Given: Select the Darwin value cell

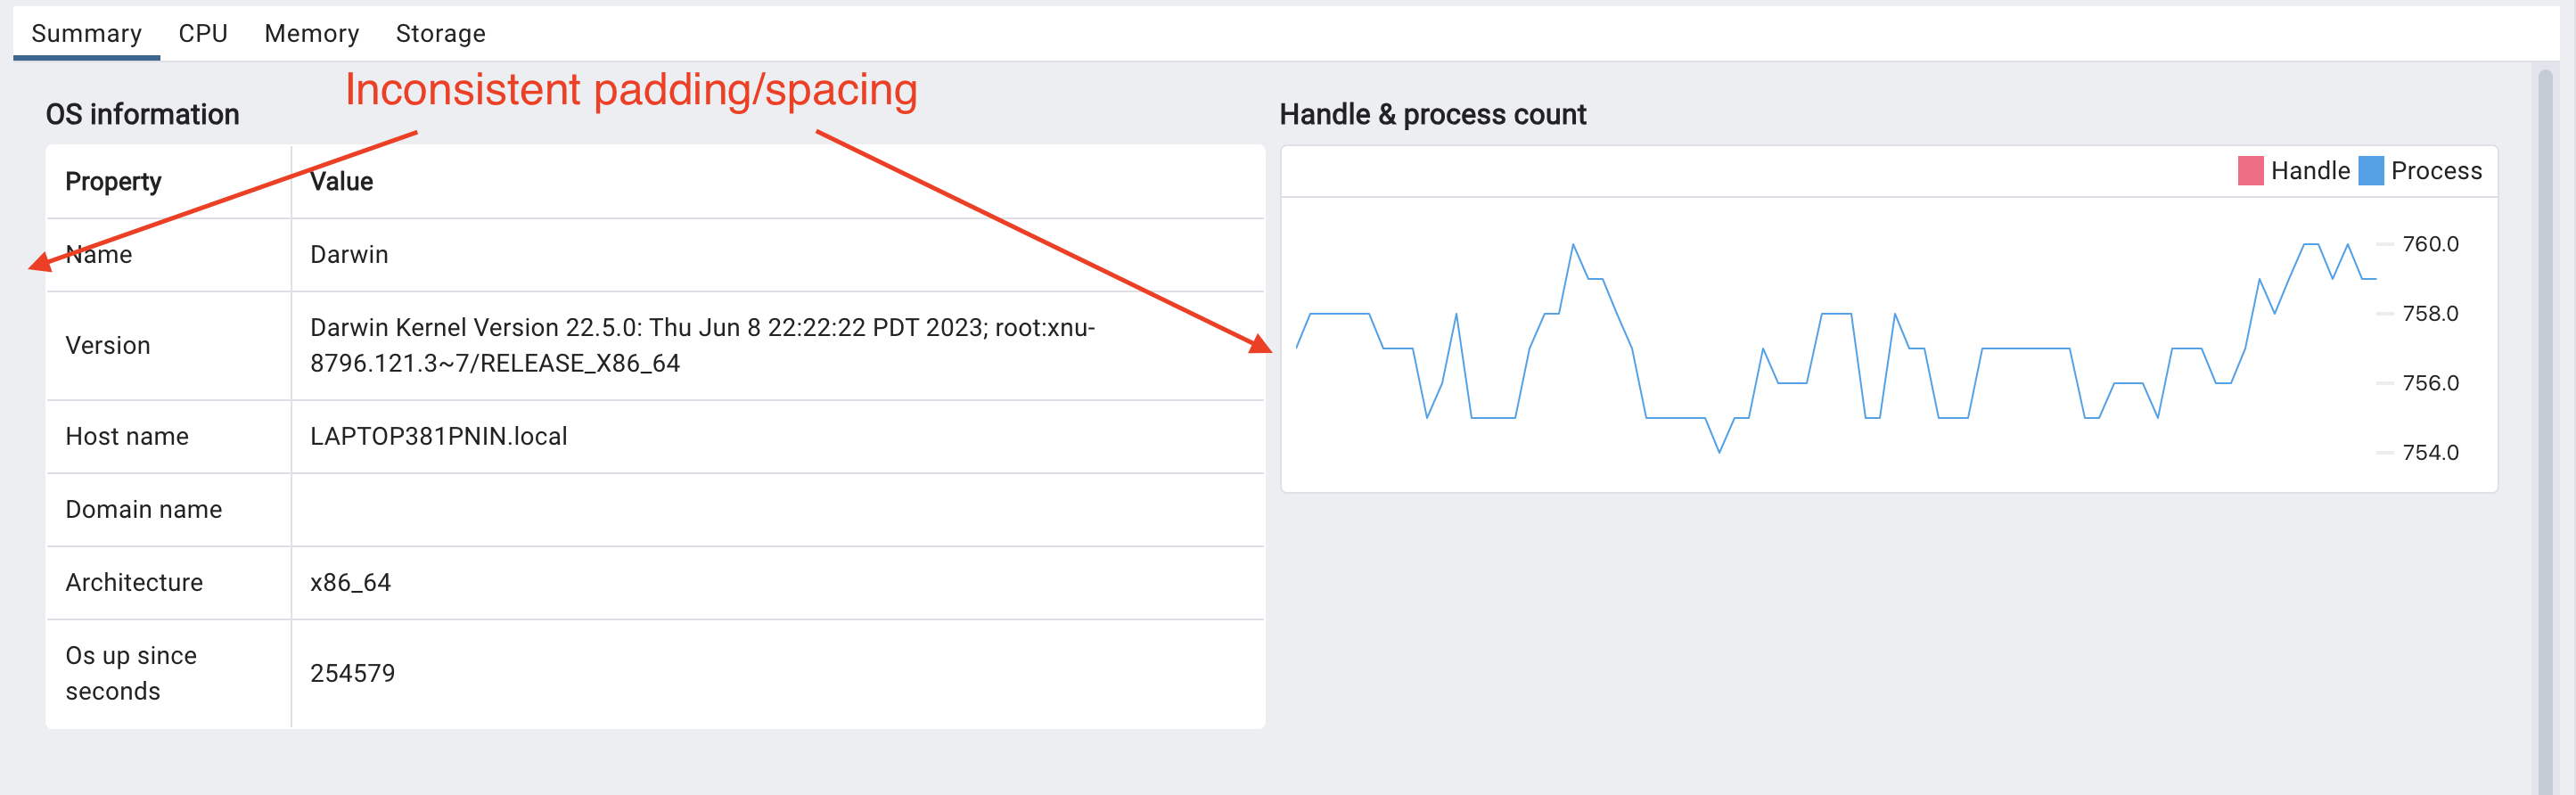Looking at the screenshot, I should (349, 255).
